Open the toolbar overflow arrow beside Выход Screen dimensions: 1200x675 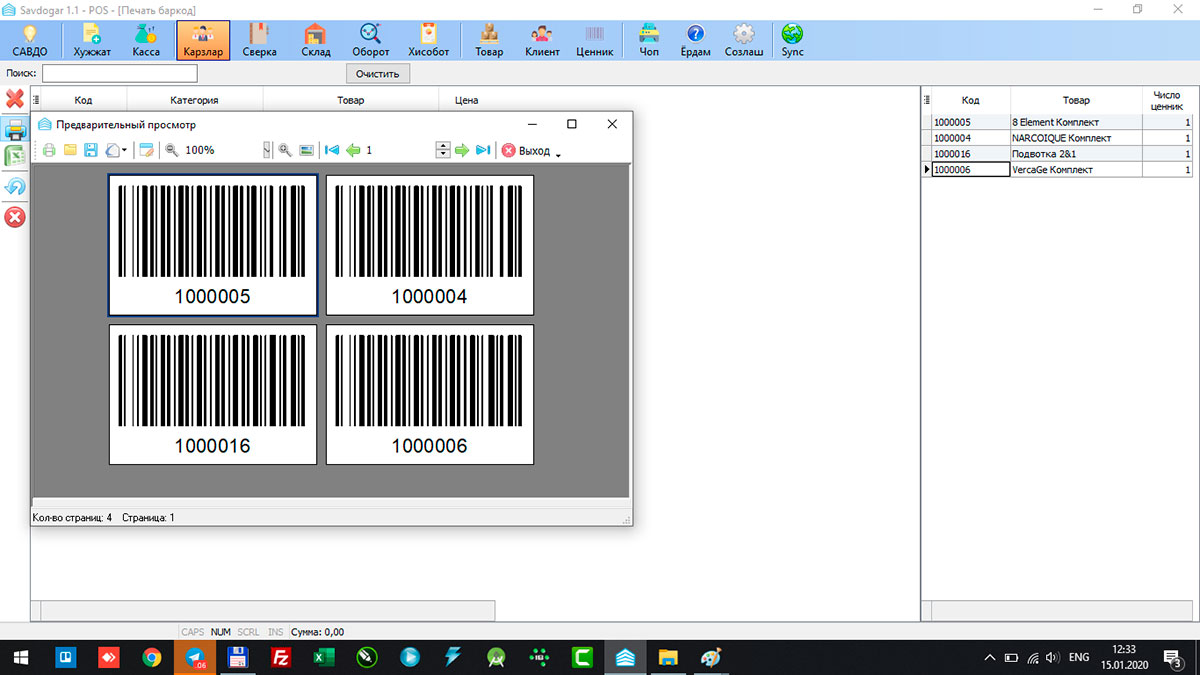tap(558, 154)
